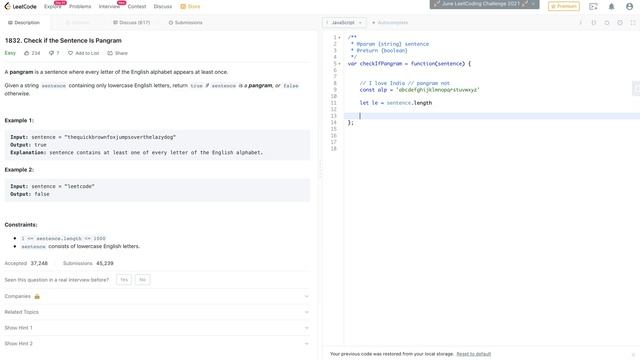Screen dimensions: 640x360
Task: Click Add to List heart button
Action: click(x=83, y=53)
